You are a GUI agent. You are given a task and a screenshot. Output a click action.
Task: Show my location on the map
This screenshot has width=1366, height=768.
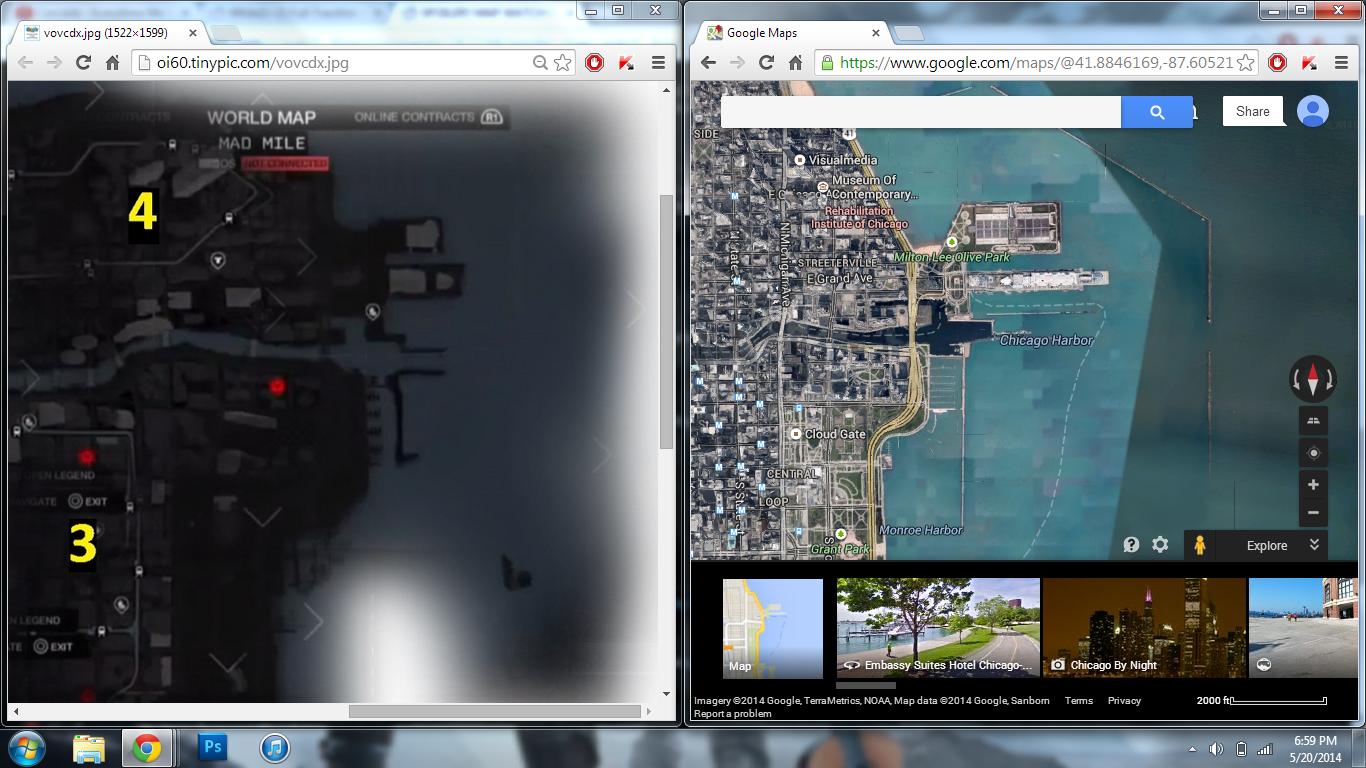[1313, 453]
